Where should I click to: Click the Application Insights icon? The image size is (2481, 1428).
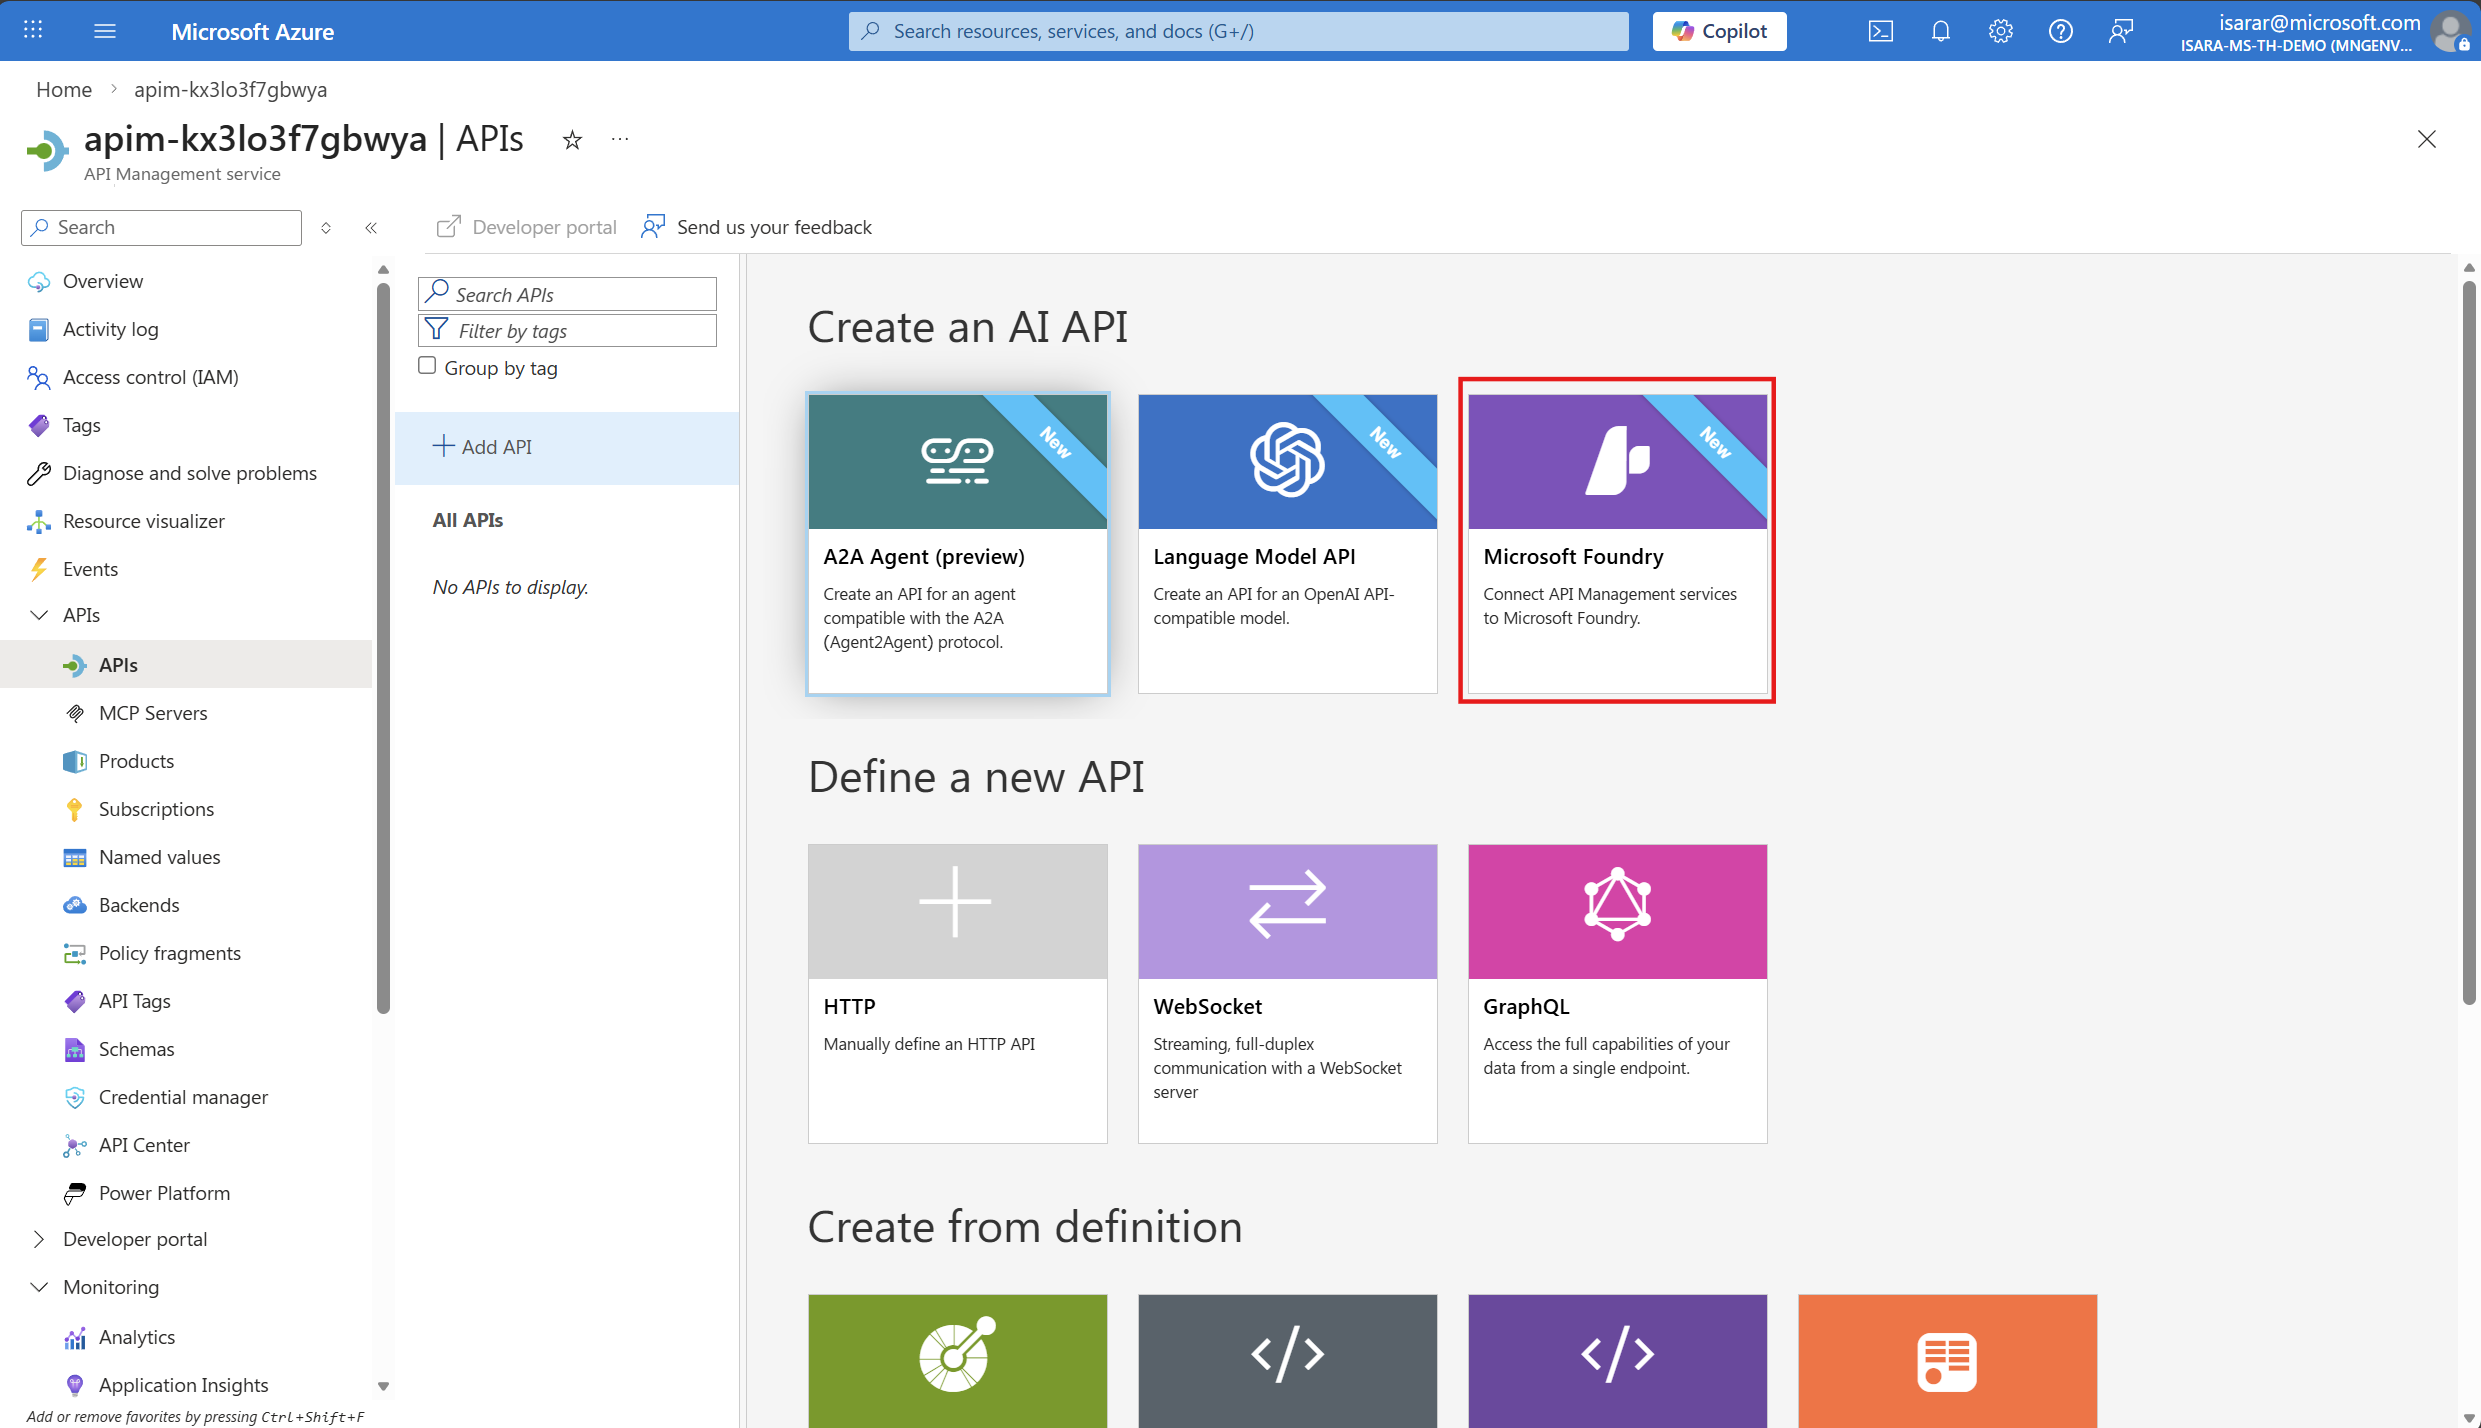point(75,1385)
